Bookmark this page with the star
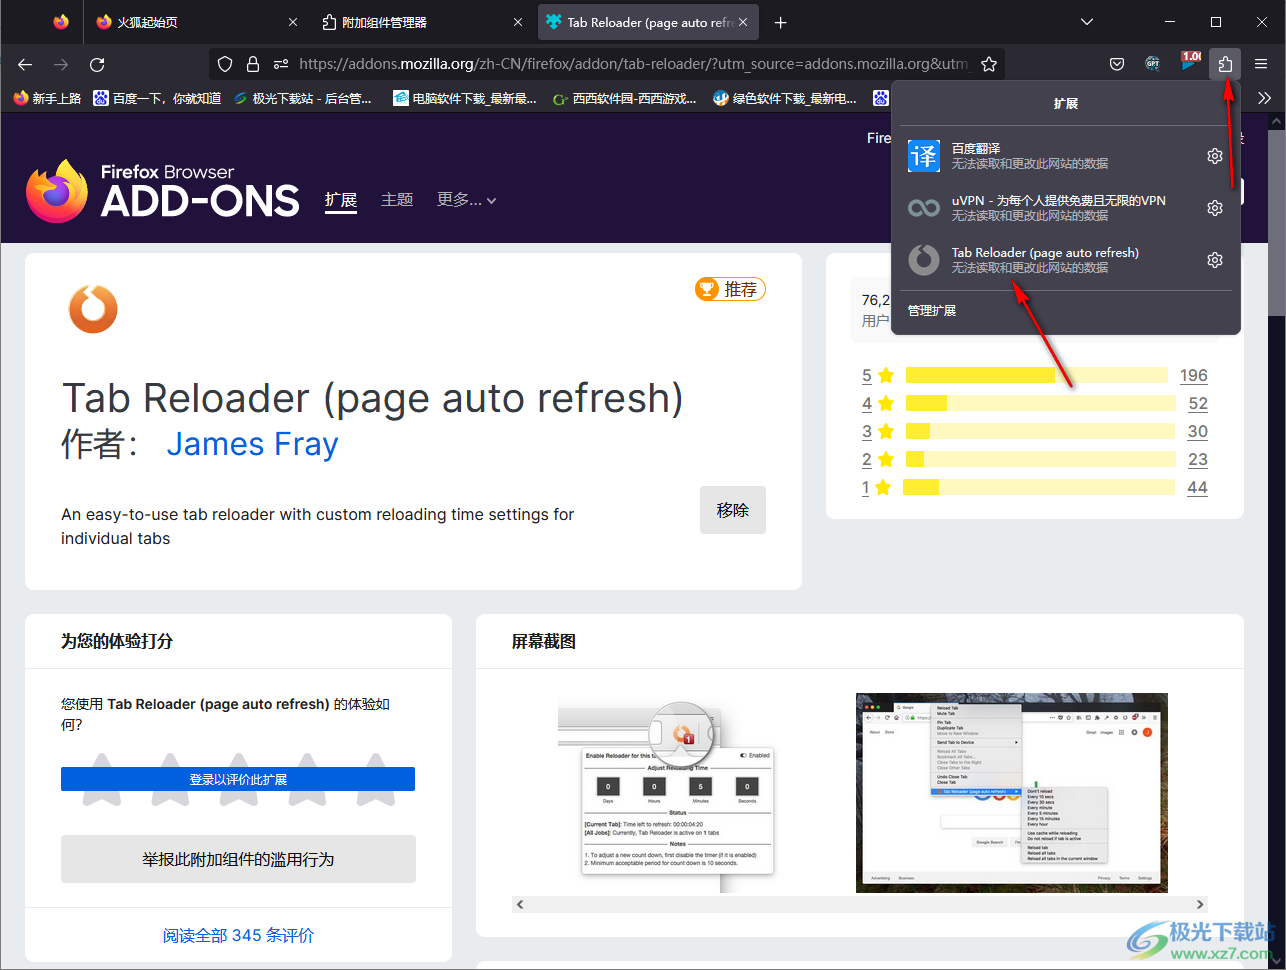The height and width of the screenshot is (970, 1286). [x=989, y=64]
